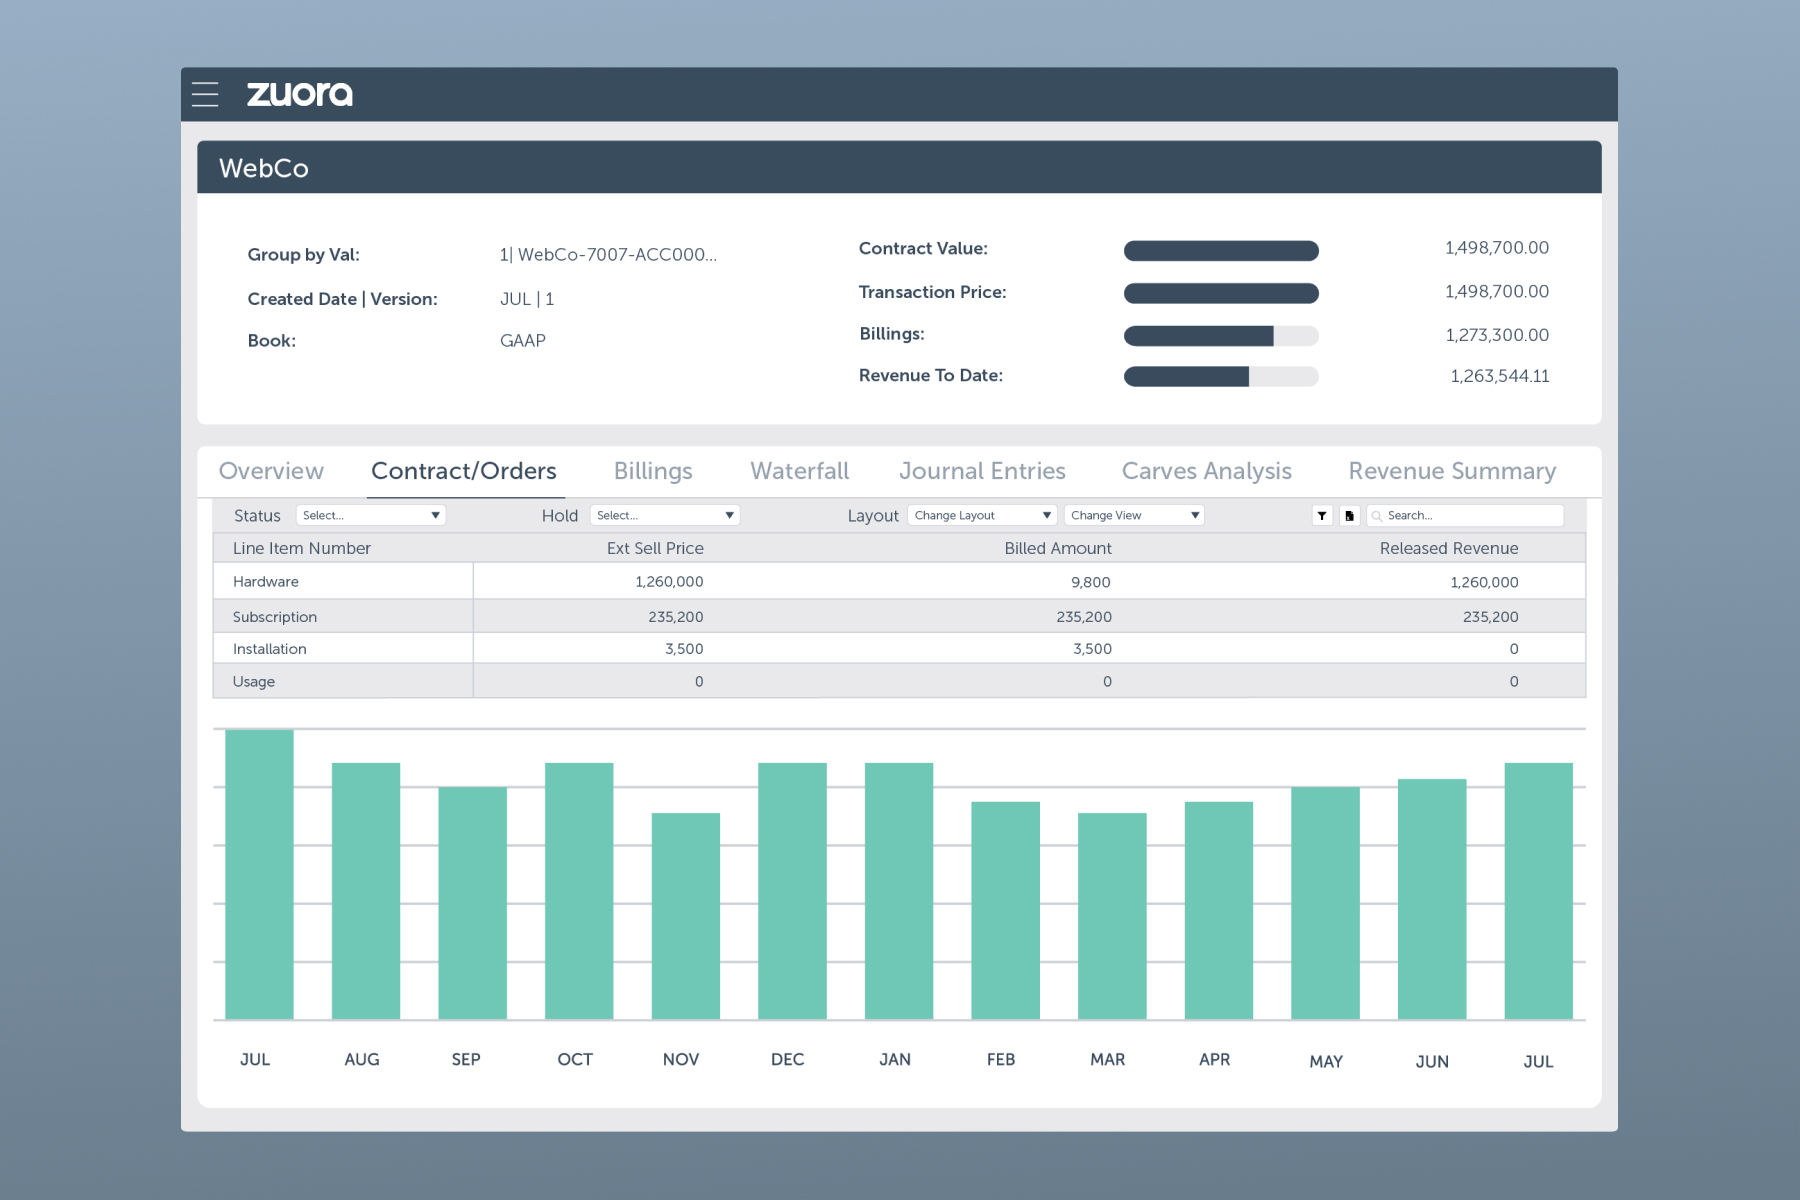The image size is (1800, 1200).
Task: Click the magnifier icon in search box
Action: click(x=1377, y=516)
